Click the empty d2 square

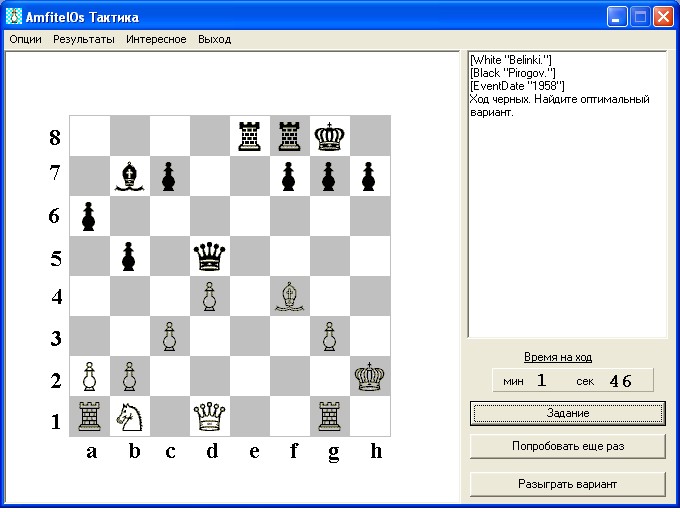tap(210, 376)
